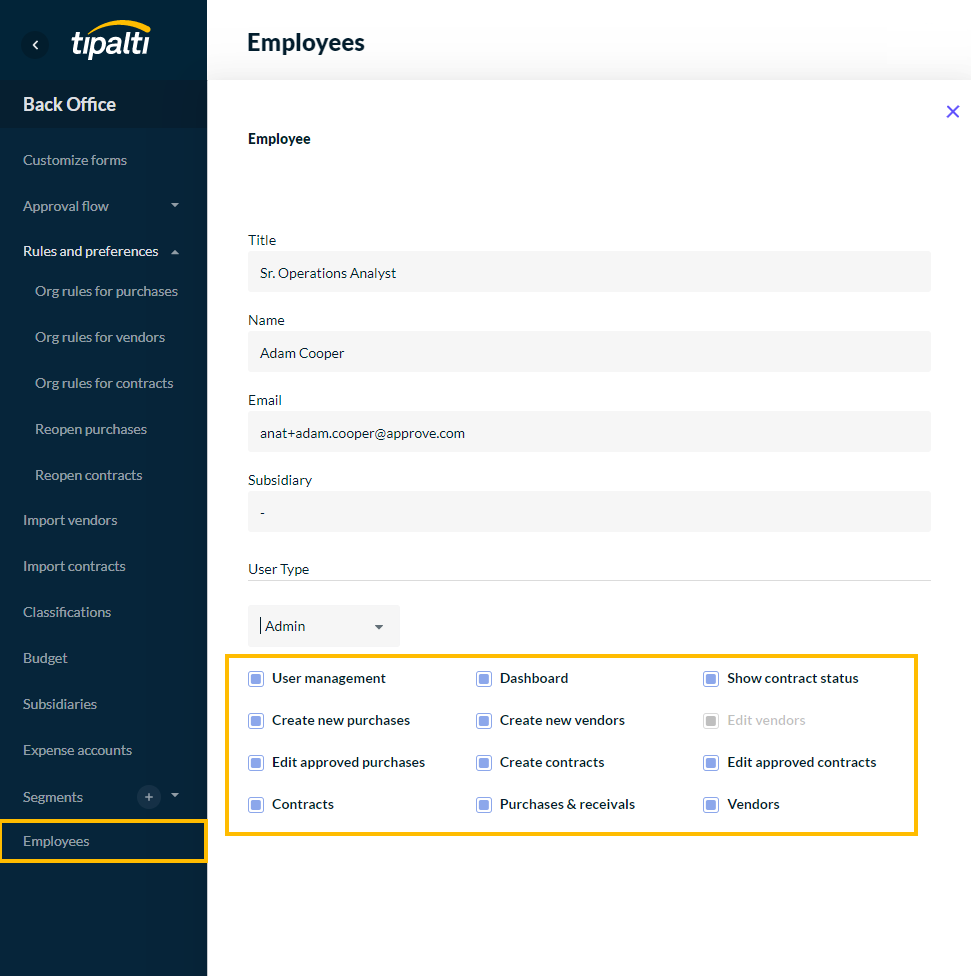
Task: Open Org rules for vendors
Action: pyautogui.click(x=100, y=337)
